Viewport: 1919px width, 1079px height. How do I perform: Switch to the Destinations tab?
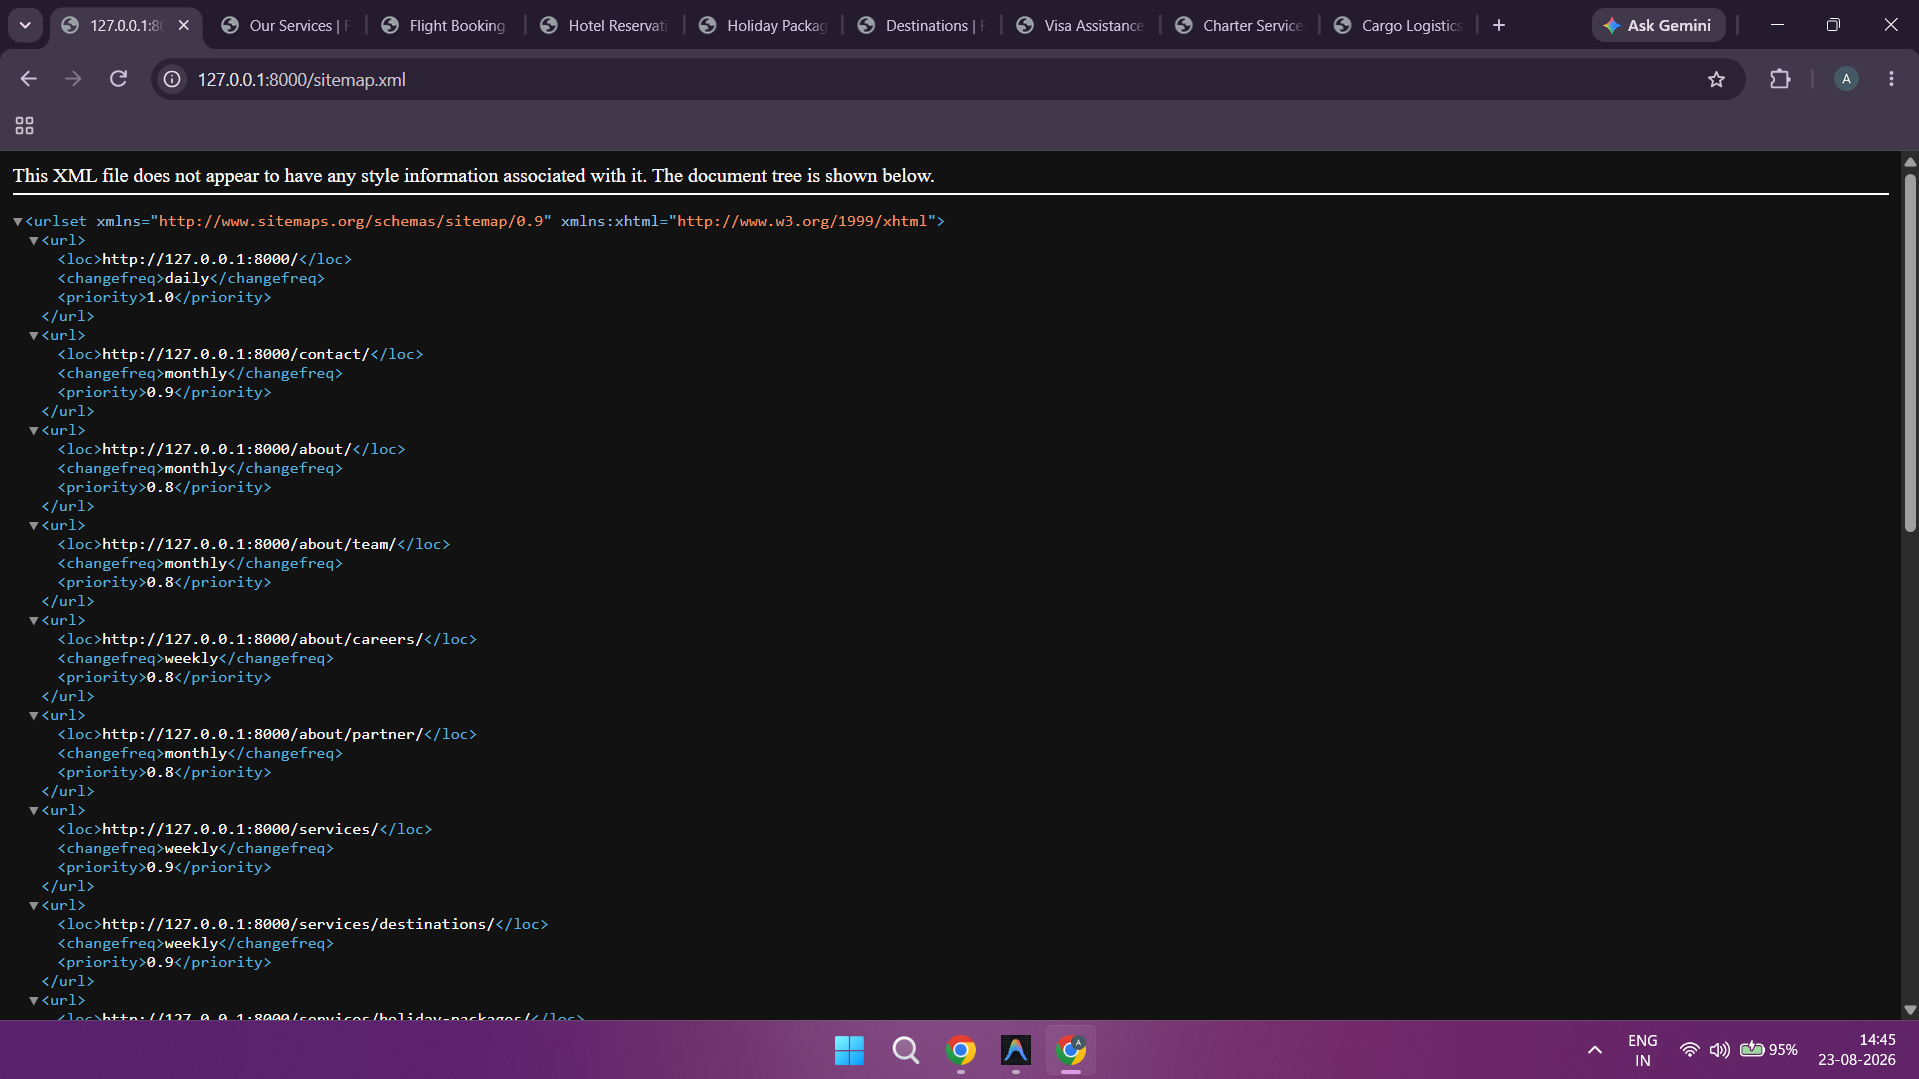coord(923,25)
